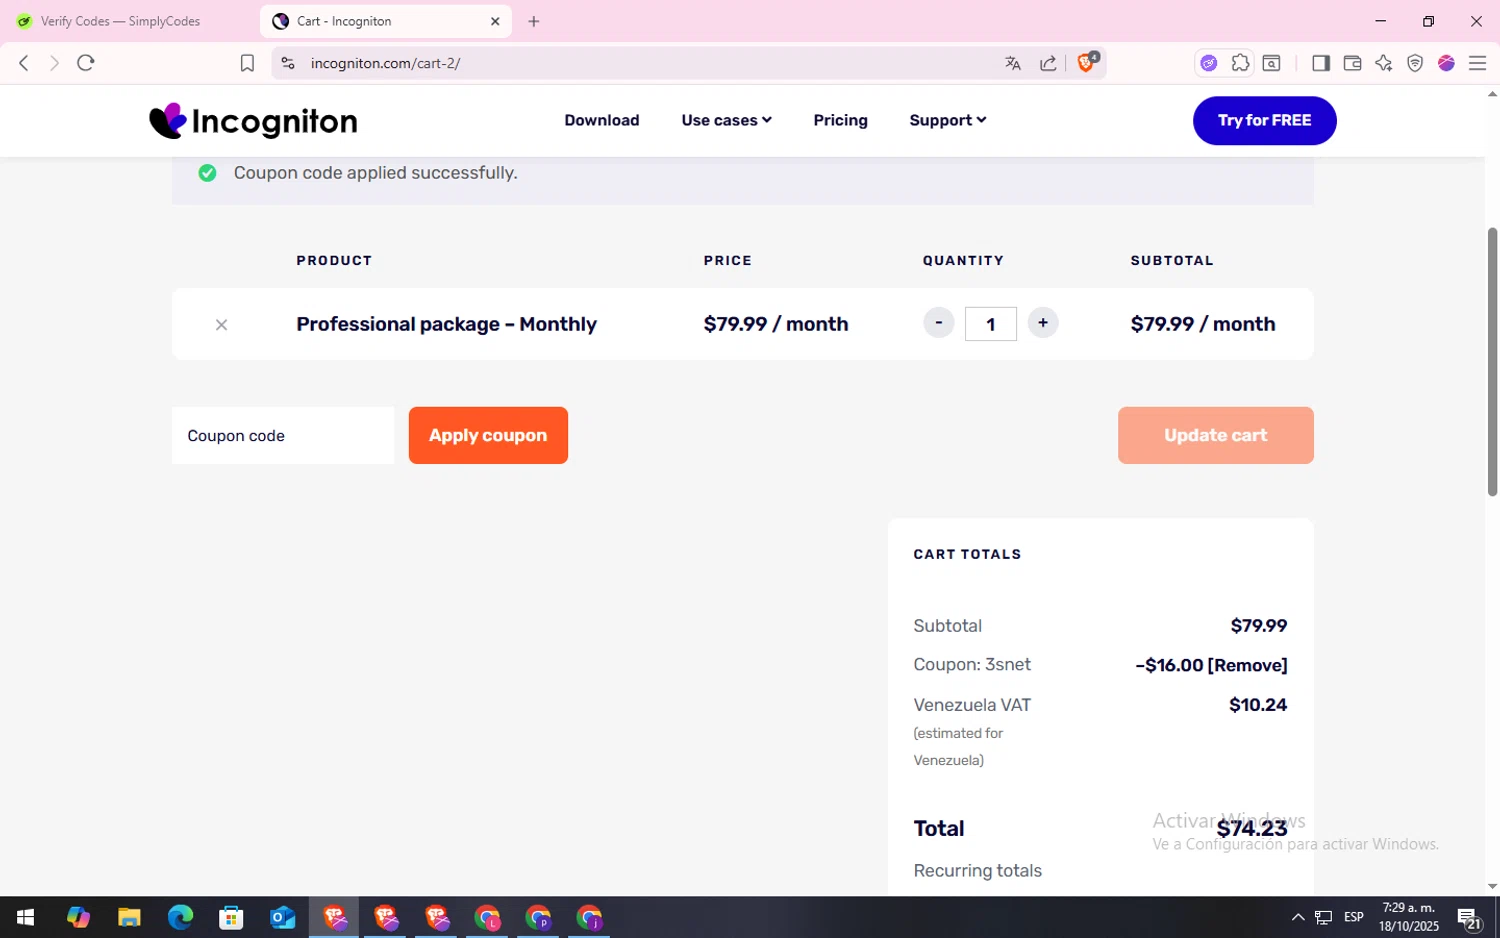
Task: Remove the 3snet coupon via [Remove] link
Action: coord(1248,665)
